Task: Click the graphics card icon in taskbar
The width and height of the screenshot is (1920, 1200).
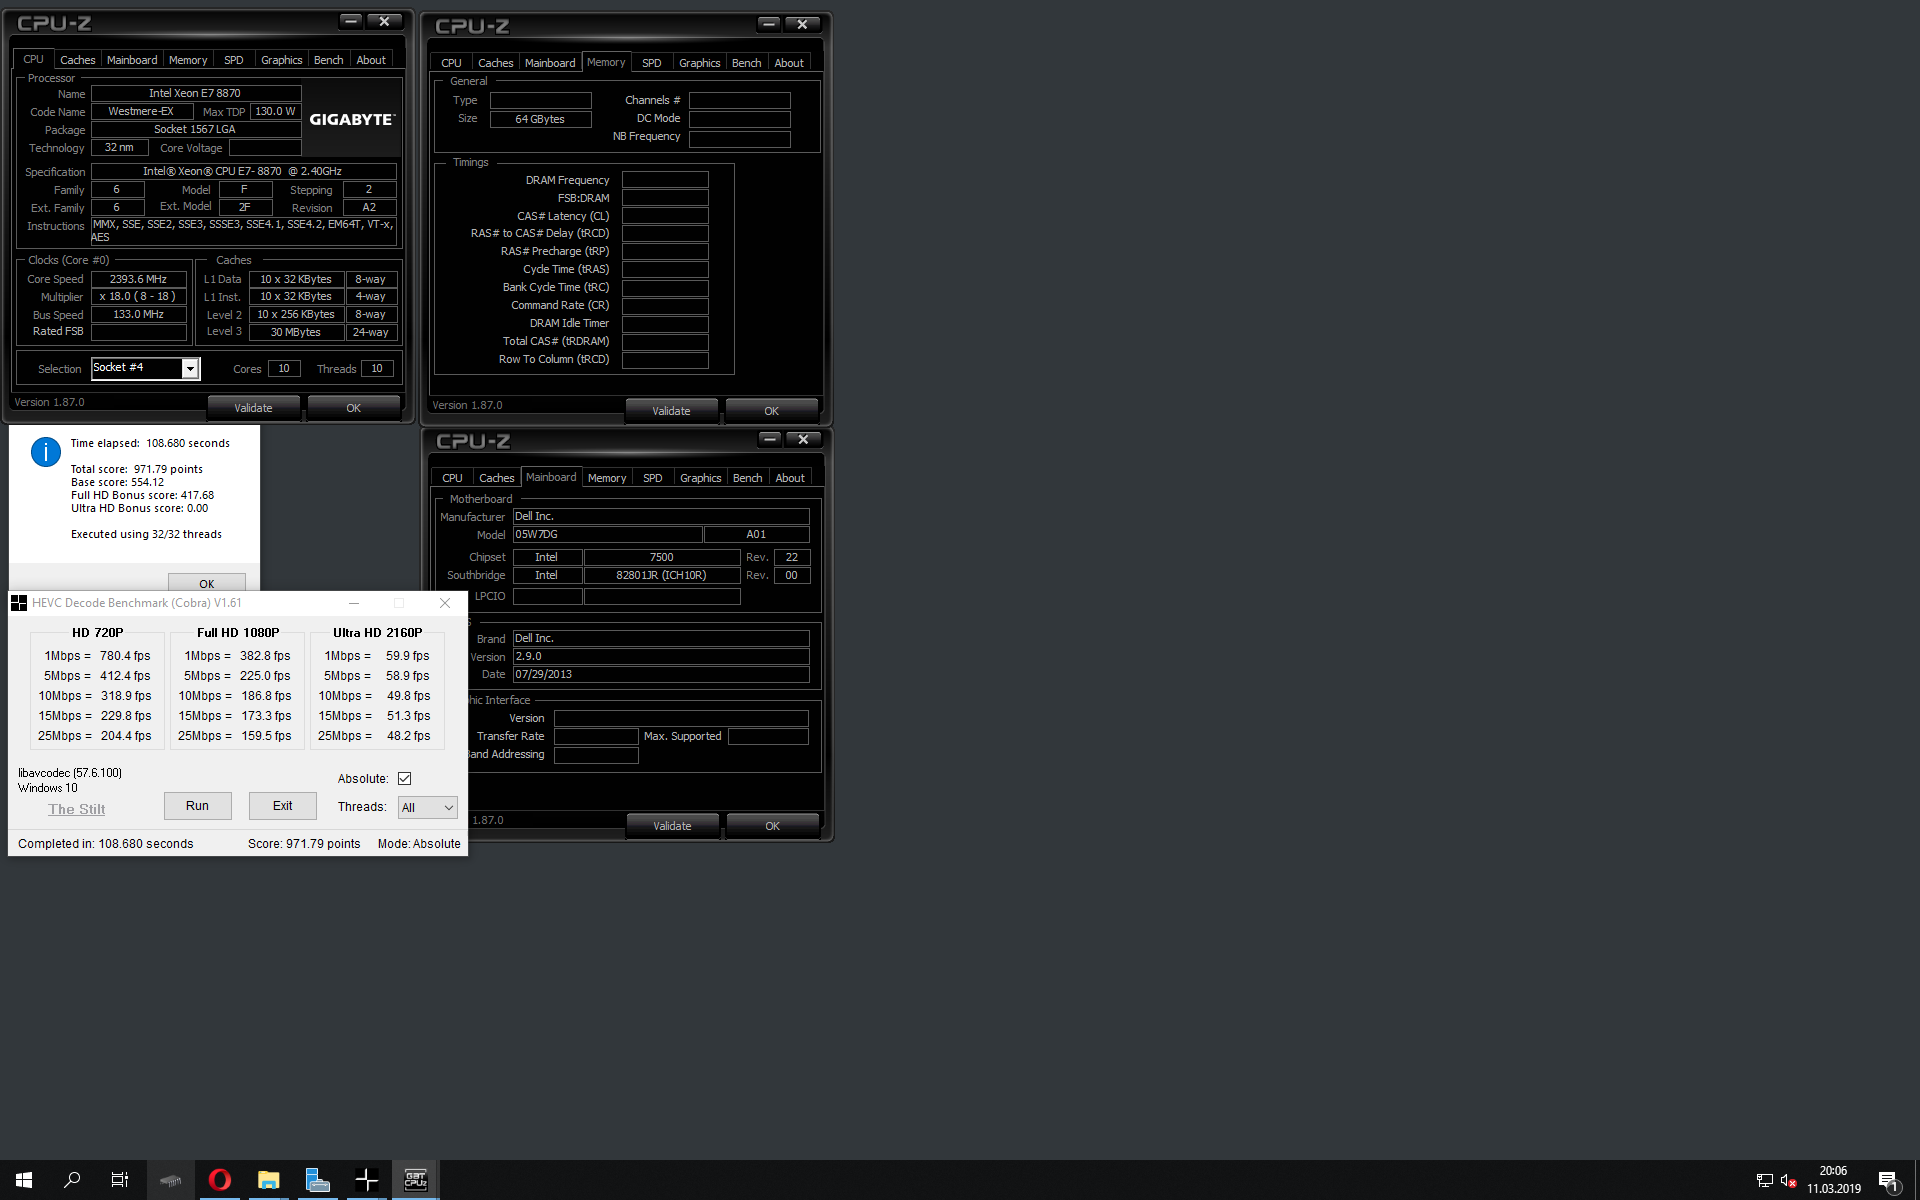Action: click(171, 1180)
